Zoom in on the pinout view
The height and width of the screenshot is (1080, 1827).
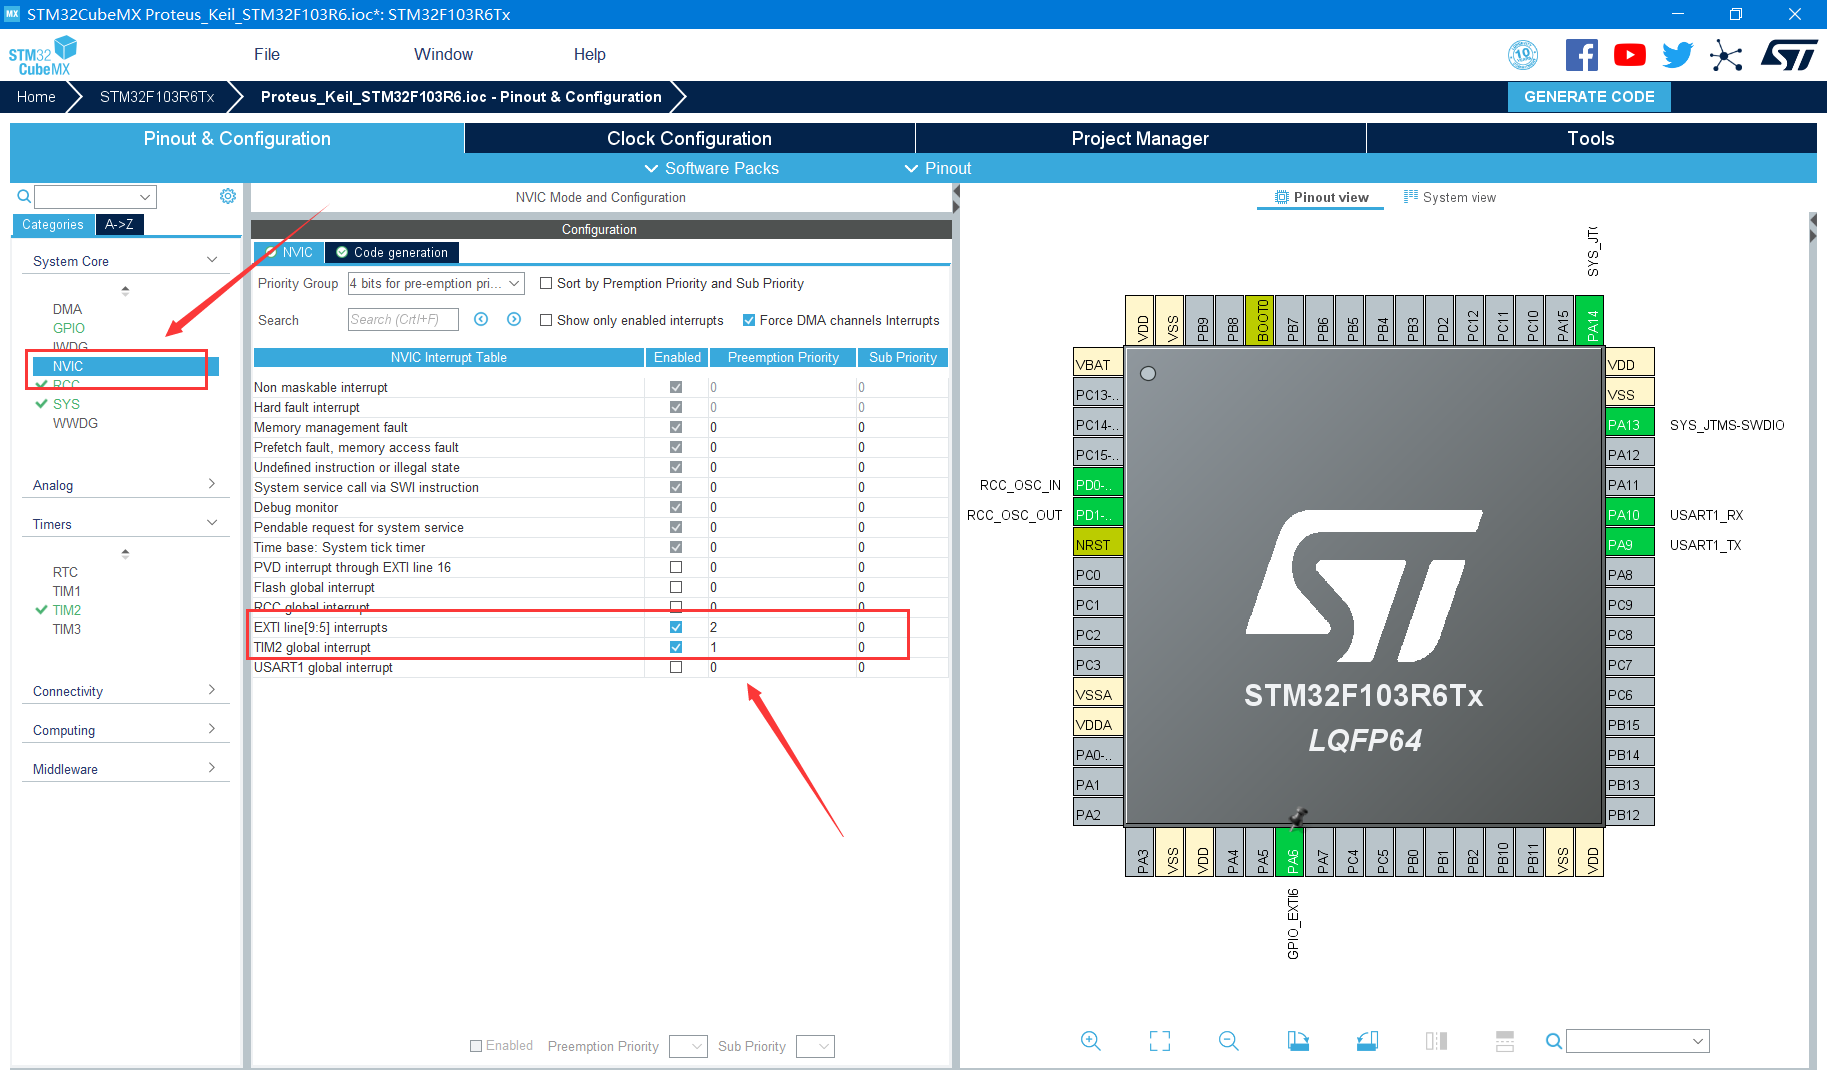(1091, 1041)
